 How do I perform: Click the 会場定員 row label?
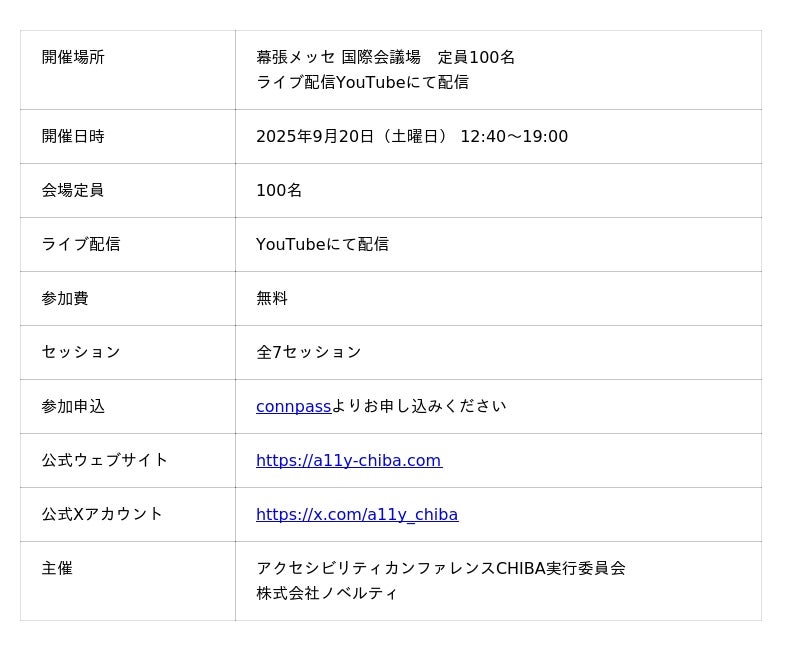[x=73, y=190]
